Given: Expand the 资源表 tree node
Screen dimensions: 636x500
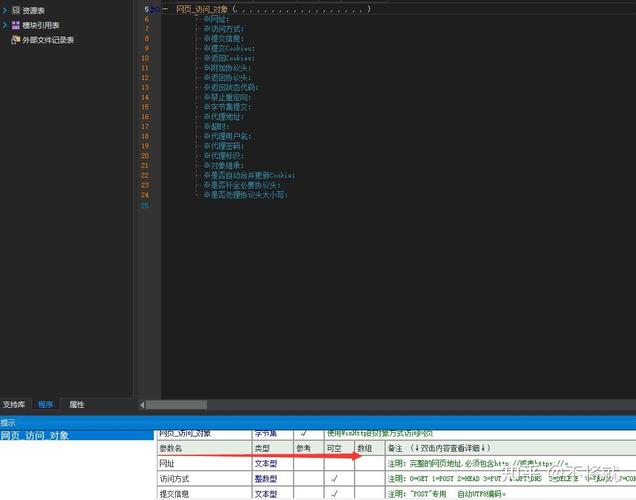Looking at the screenshot, I should [x=5, y=10].
